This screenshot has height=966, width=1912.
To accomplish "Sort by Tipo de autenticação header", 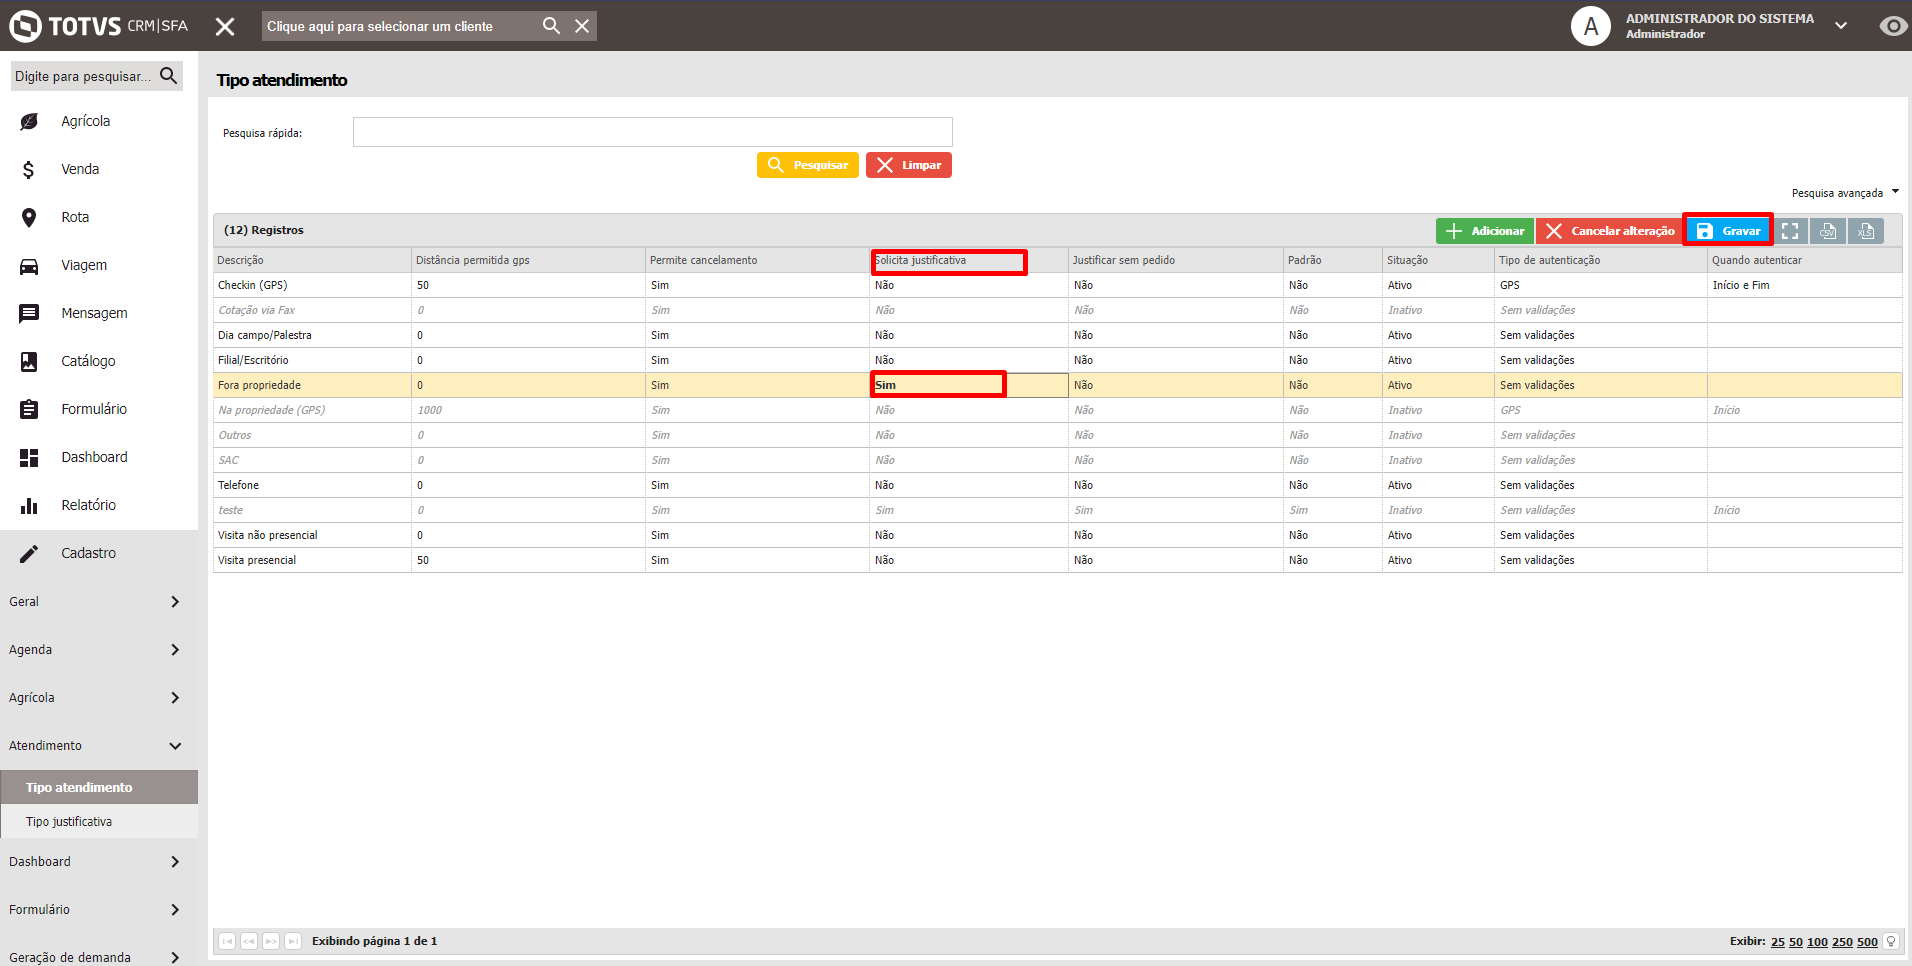I will (1601, 260).
